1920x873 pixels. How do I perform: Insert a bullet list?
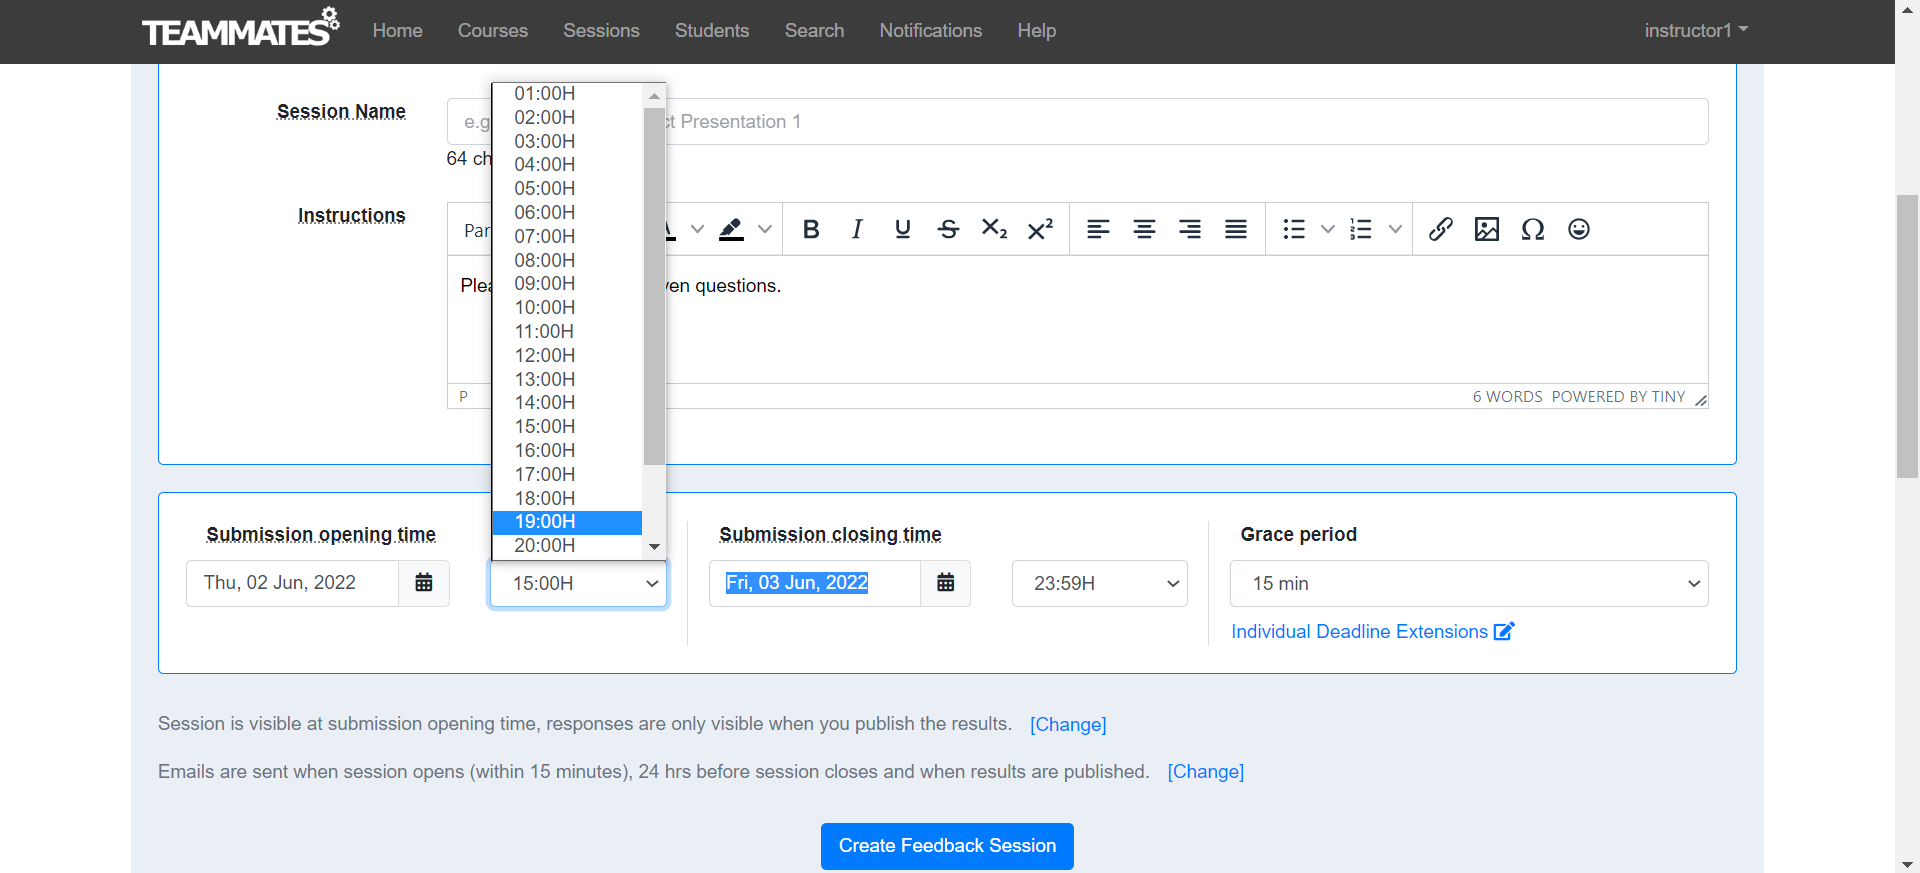(x=1294, y=230)
